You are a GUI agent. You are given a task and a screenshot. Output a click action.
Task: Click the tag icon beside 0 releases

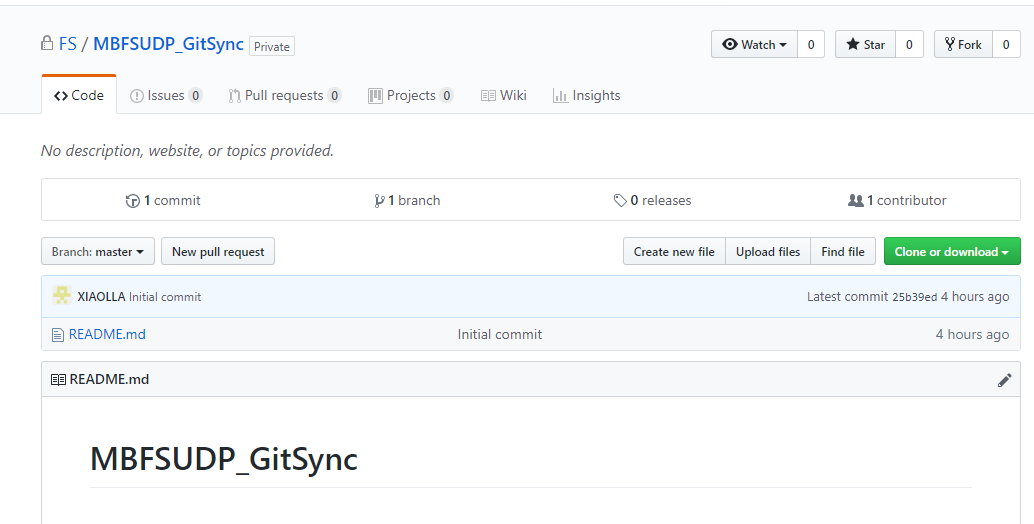620,201
